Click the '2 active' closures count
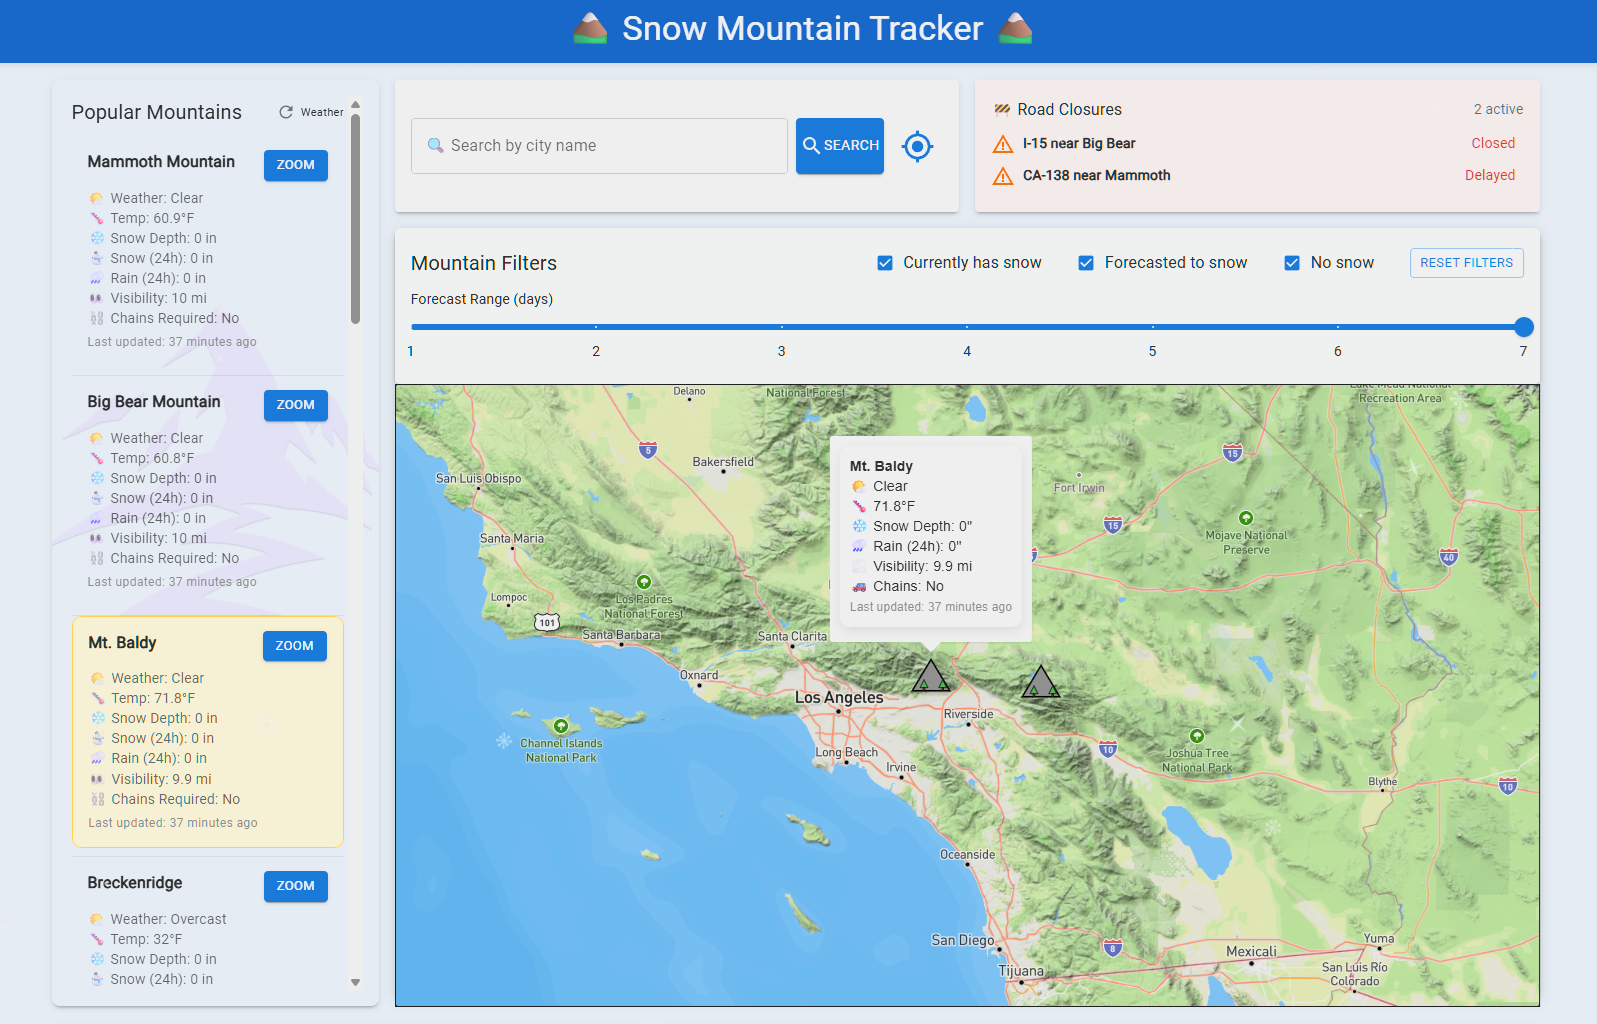This screenshot has height=1024, width=1597. pos(1498,109)
